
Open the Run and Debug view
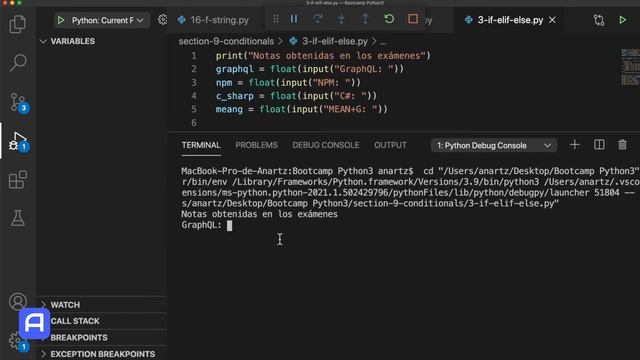coord(18,141)
